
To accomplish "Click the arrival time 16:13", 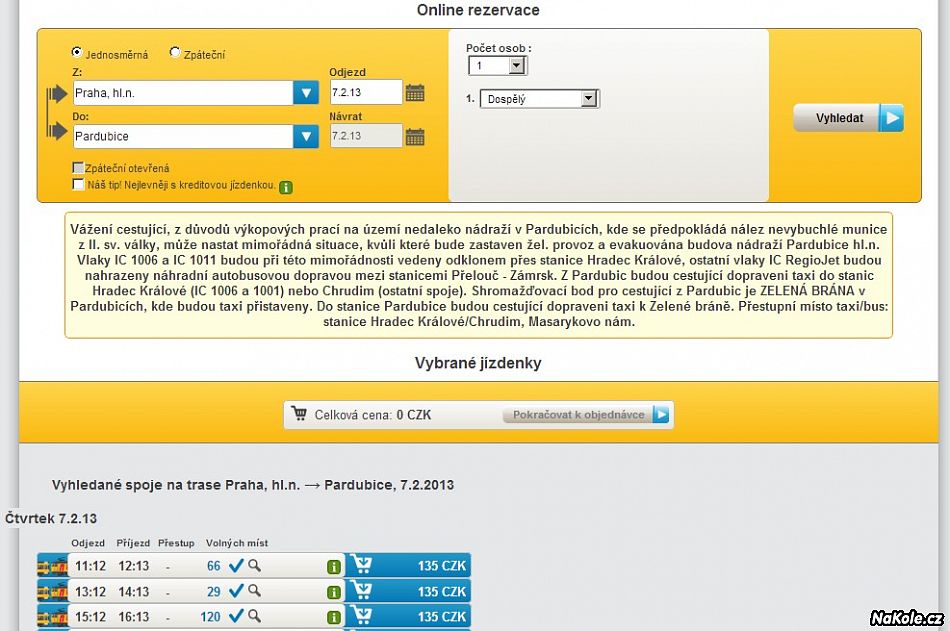I will coord(133,617).
